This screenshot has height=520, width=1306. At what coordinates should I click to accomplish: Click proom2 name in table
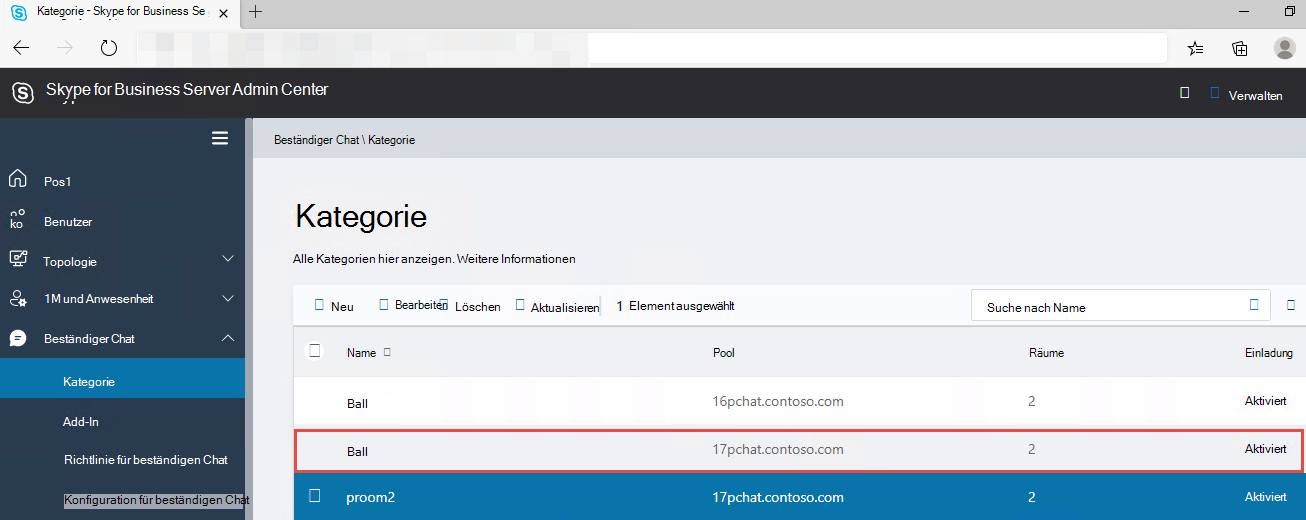click(370, 497)
